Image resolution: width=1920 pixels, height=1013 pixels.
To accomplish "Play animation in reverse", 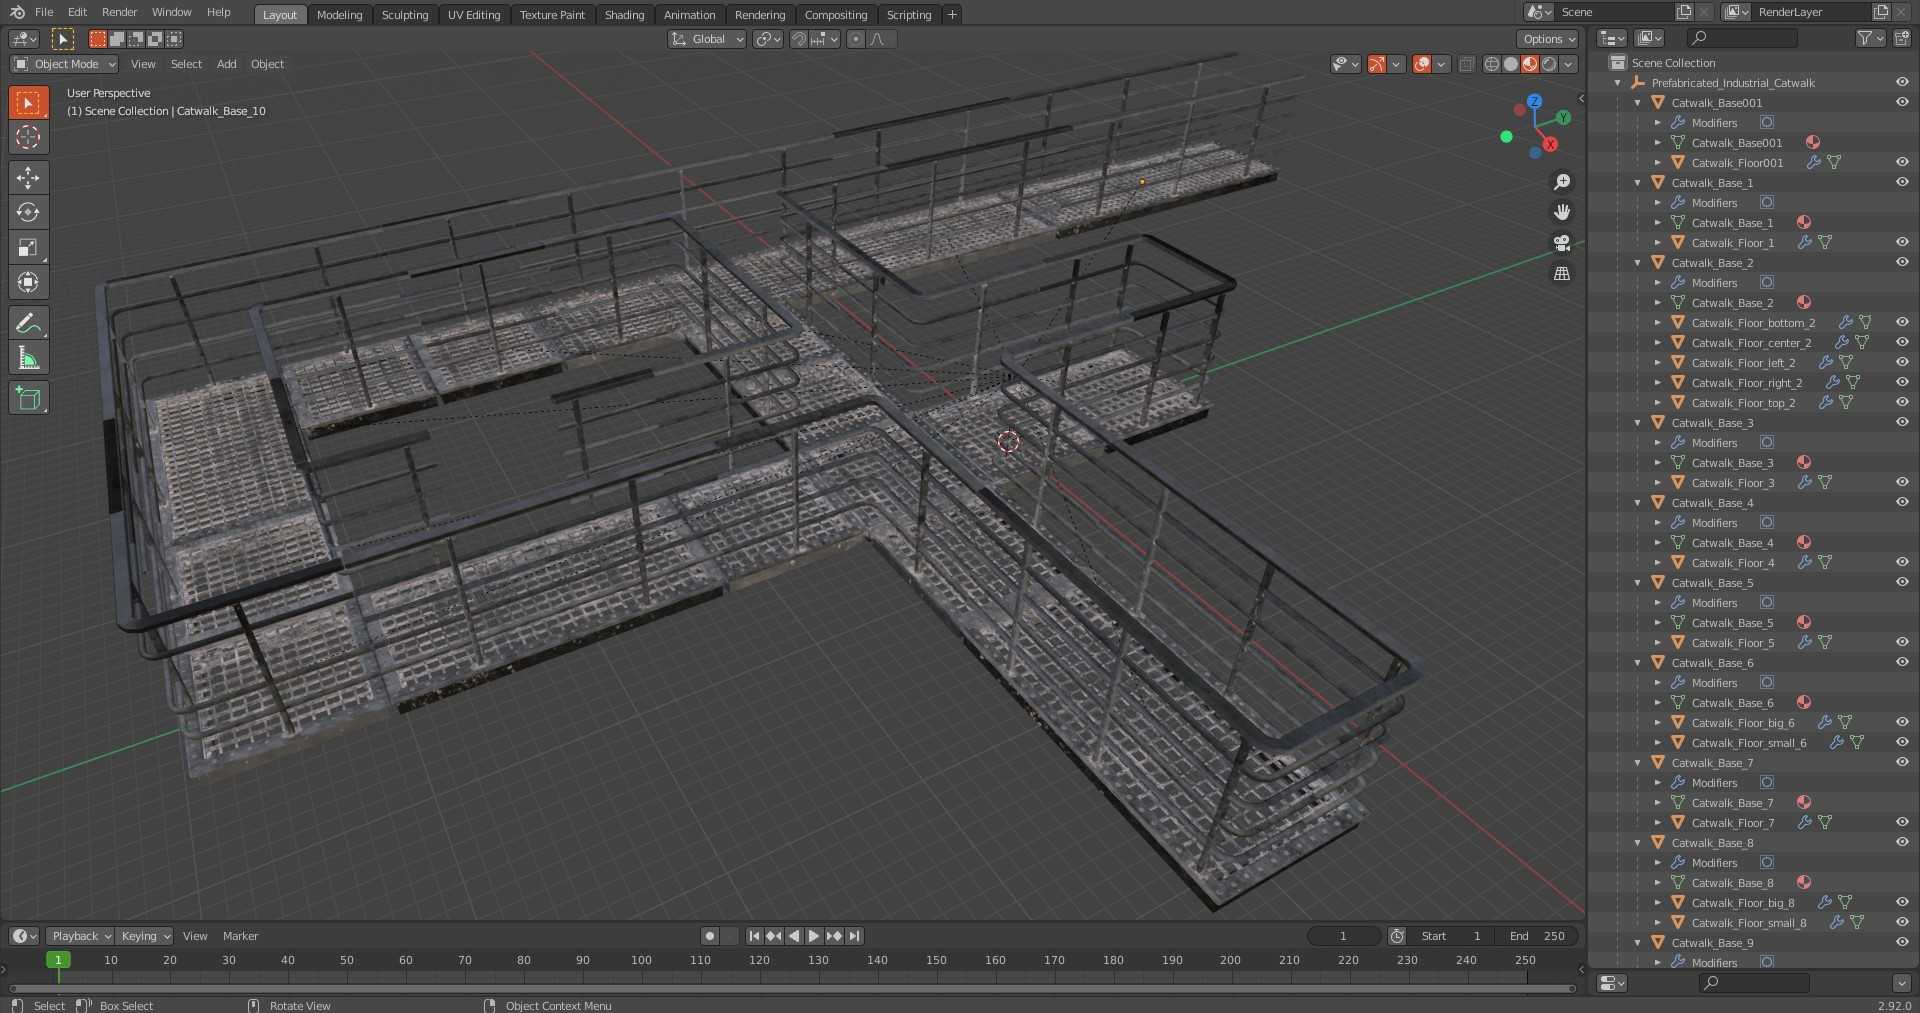I will point(794,936).
